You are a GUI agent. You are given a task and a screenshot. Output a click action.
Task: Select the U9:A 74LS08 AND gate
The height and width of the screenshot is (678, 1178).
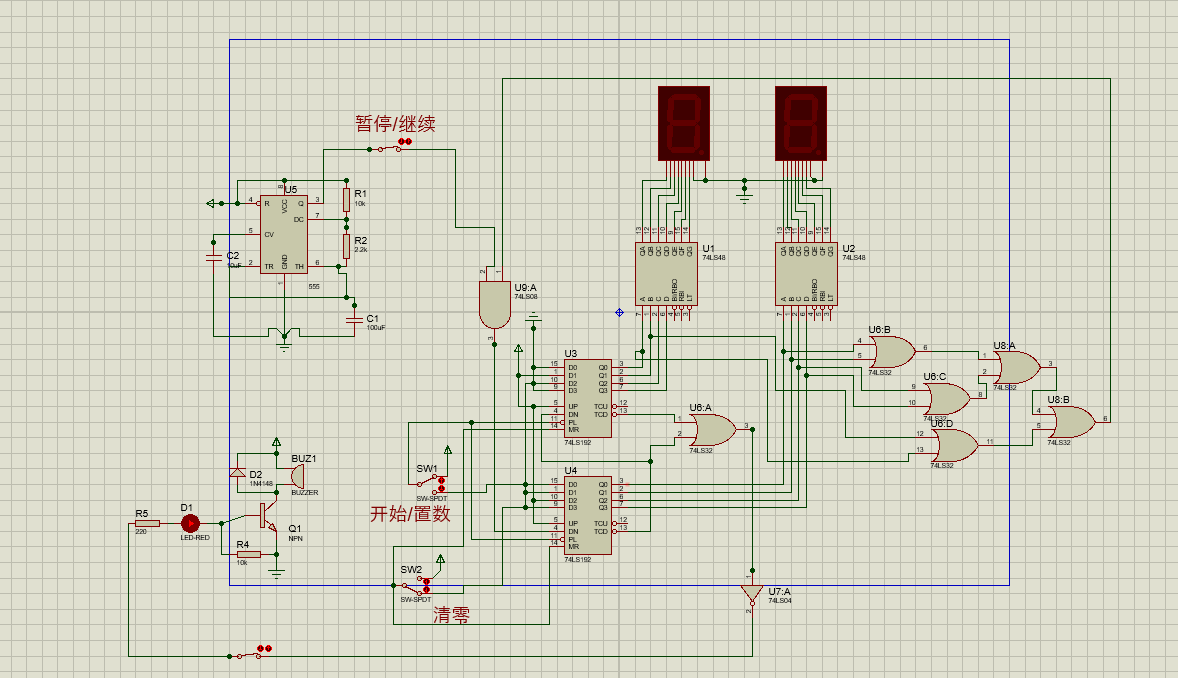click(494, 304)
